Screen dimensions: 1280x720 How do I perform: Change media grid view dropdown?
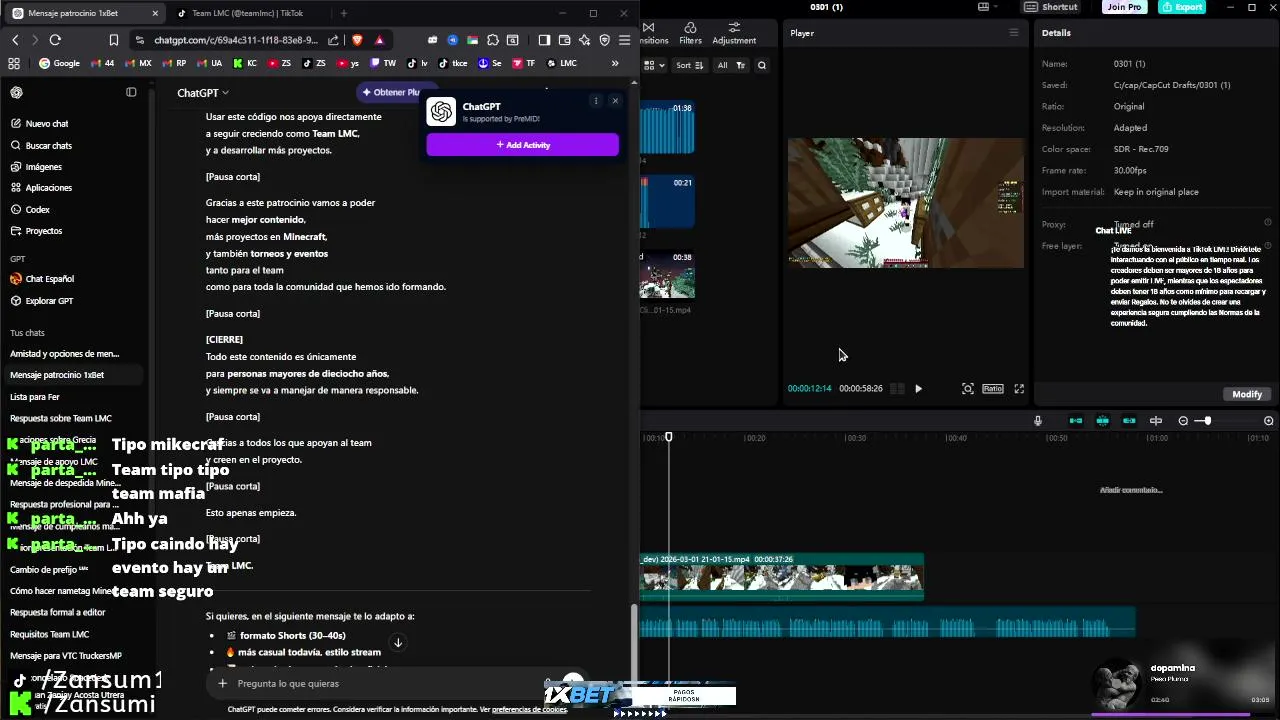click(x=653, y=65)
